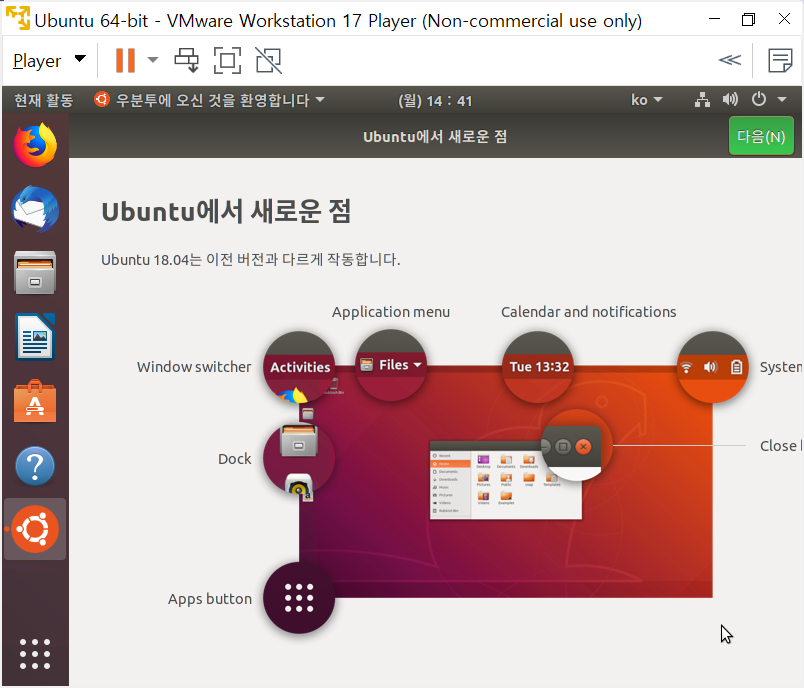Expand the system menu arrow next to power
804x688 pixels.
point(782,99)
